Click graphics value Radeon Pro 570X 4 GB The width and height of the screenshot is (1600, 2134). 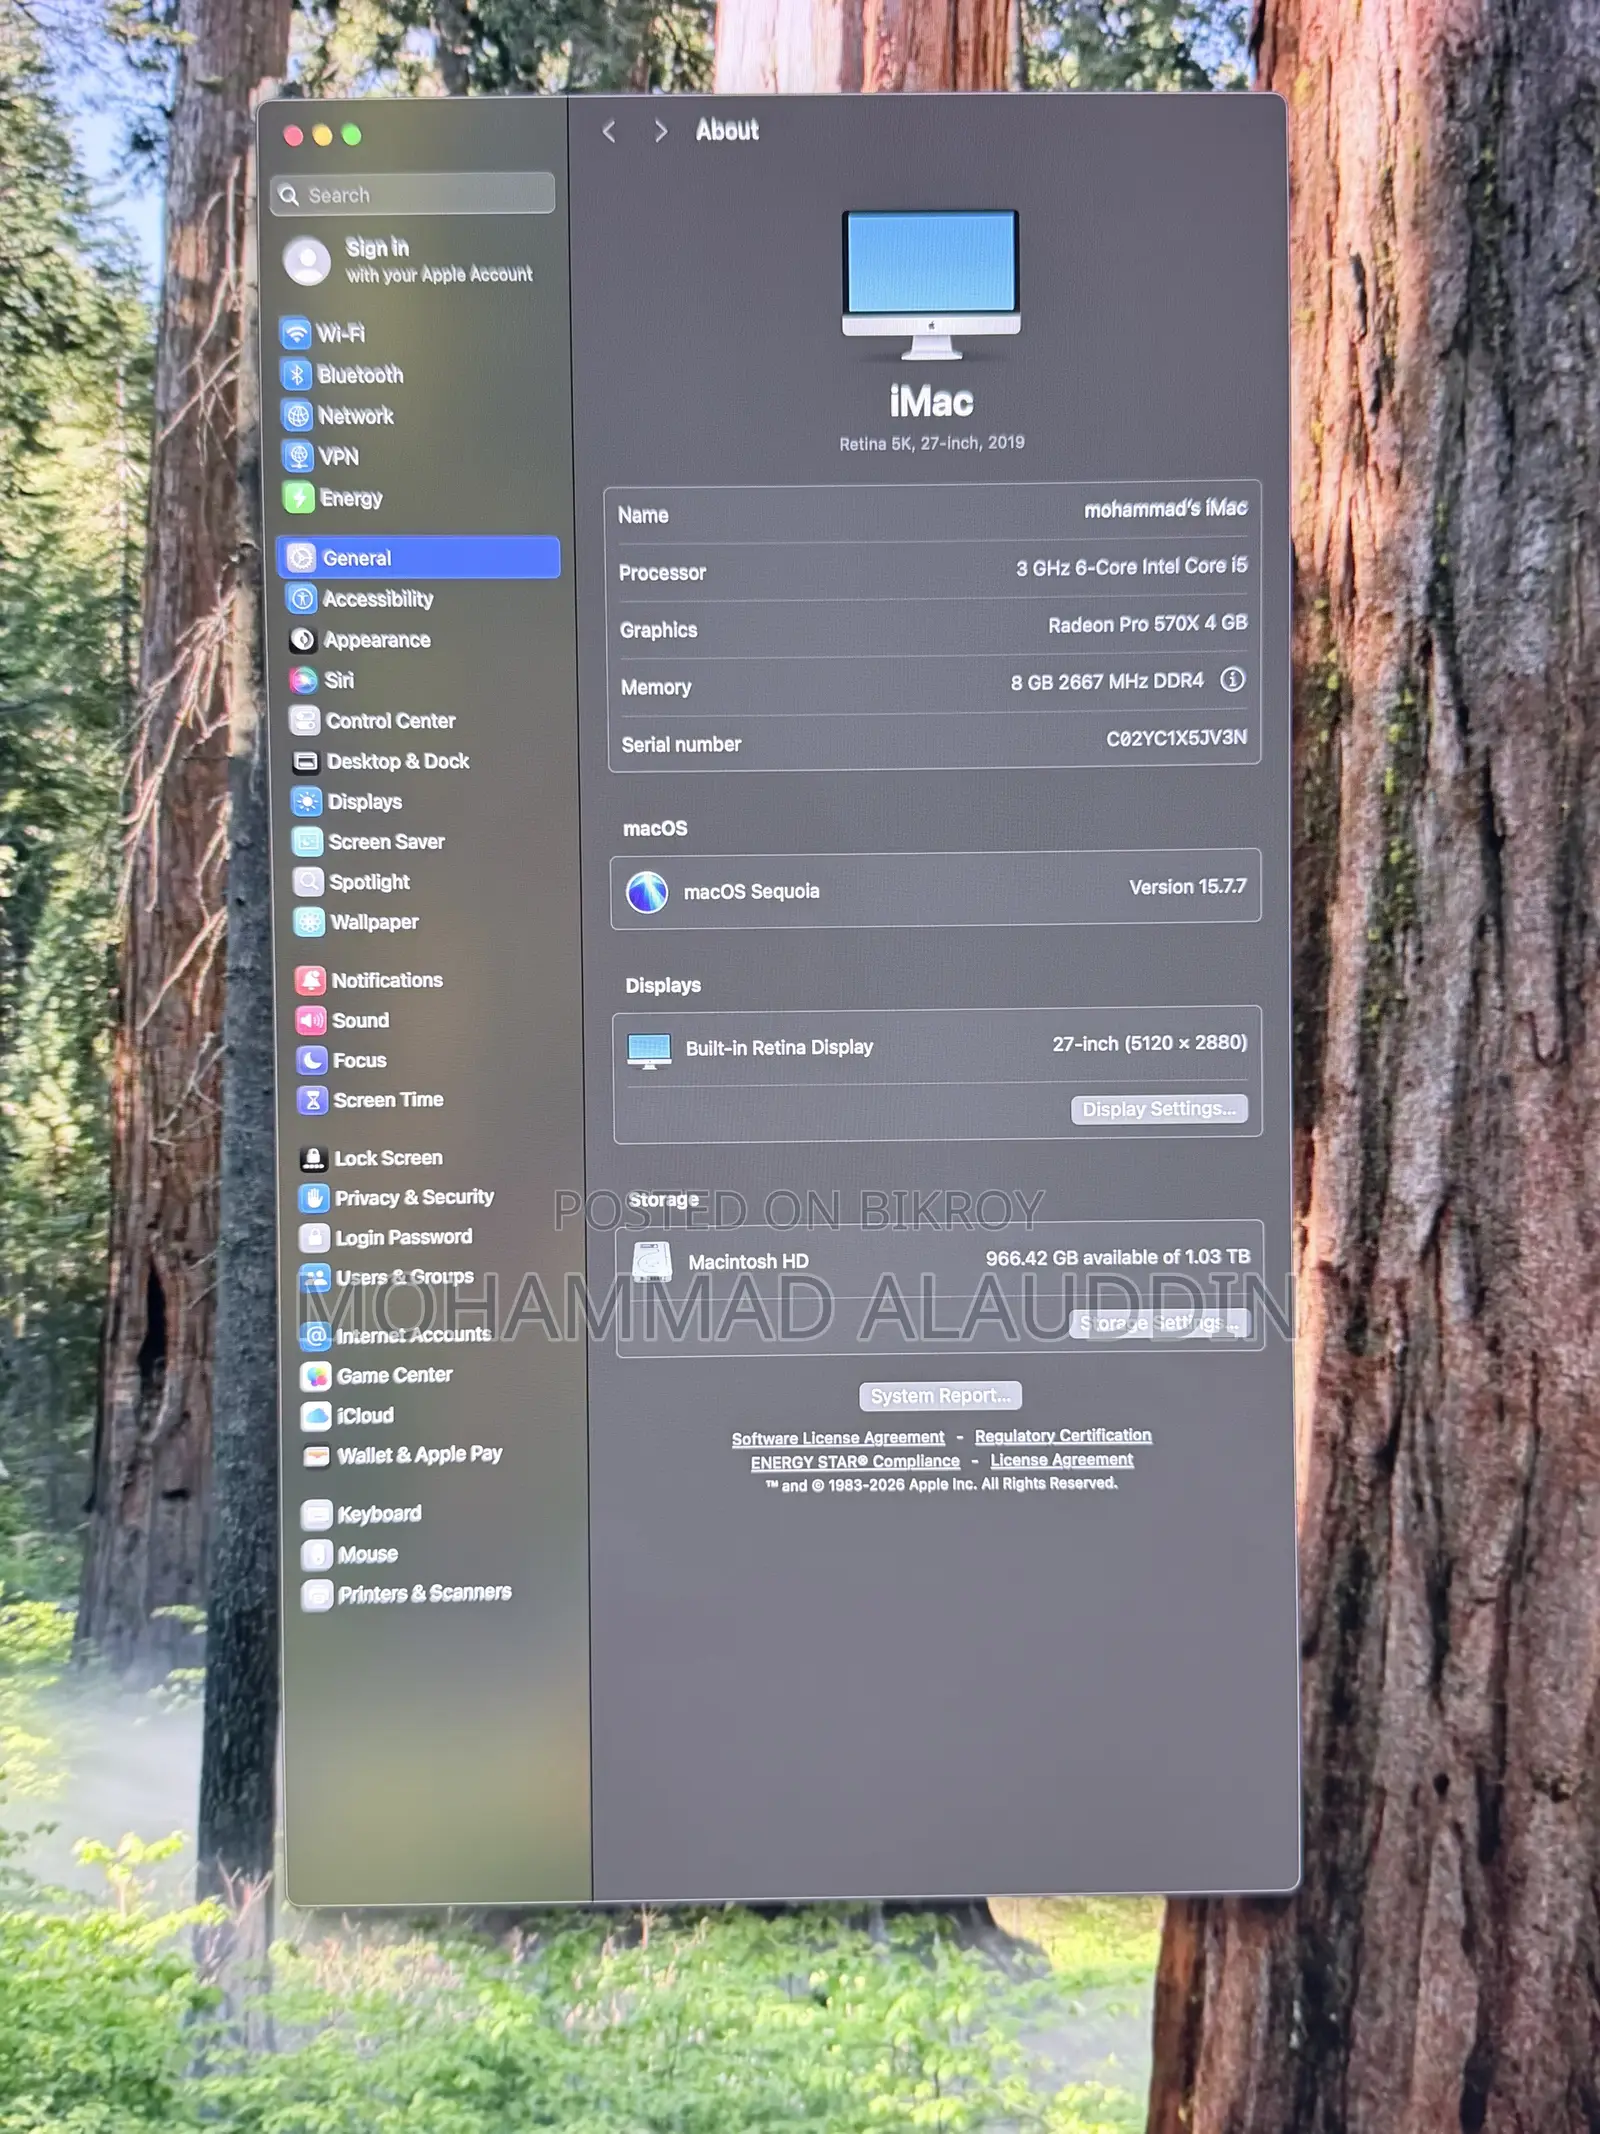tap(1147, 624)
